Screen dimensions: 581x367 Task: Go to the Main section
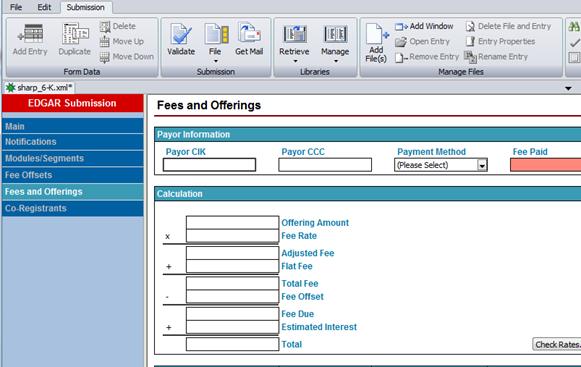[73, 126]
